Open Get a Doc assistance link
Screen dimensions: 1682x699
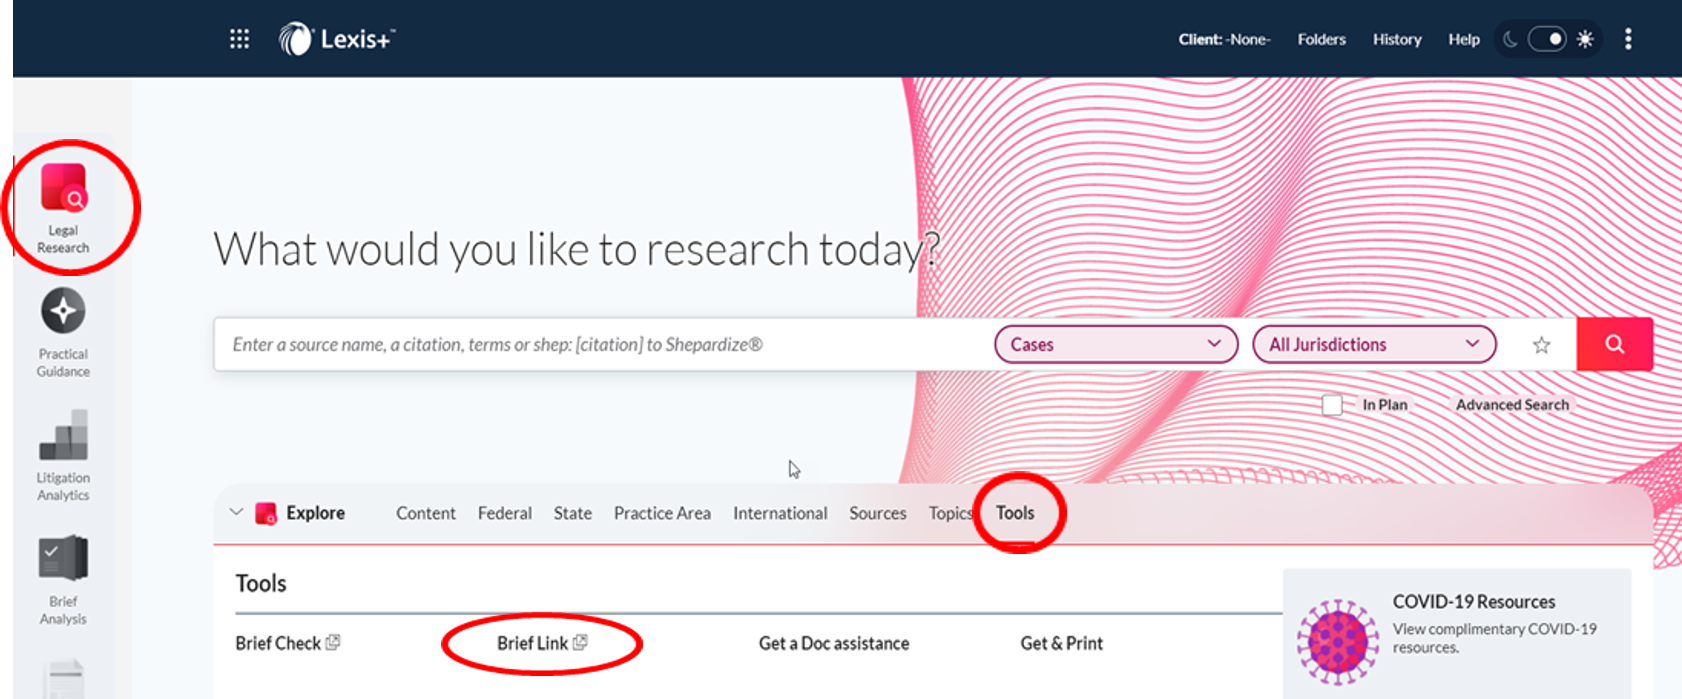834,643
